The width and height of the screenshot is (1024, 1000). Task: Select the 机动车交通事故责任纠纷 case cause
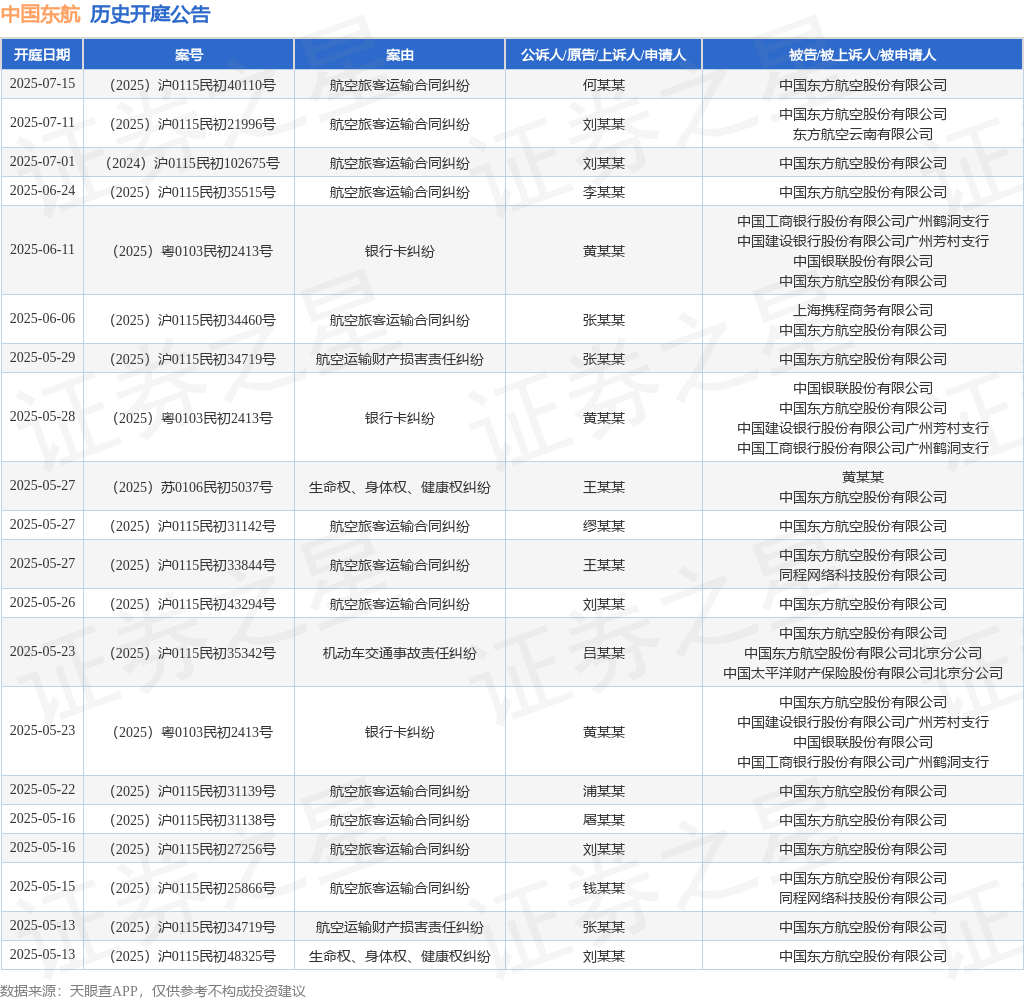point(400,653)
